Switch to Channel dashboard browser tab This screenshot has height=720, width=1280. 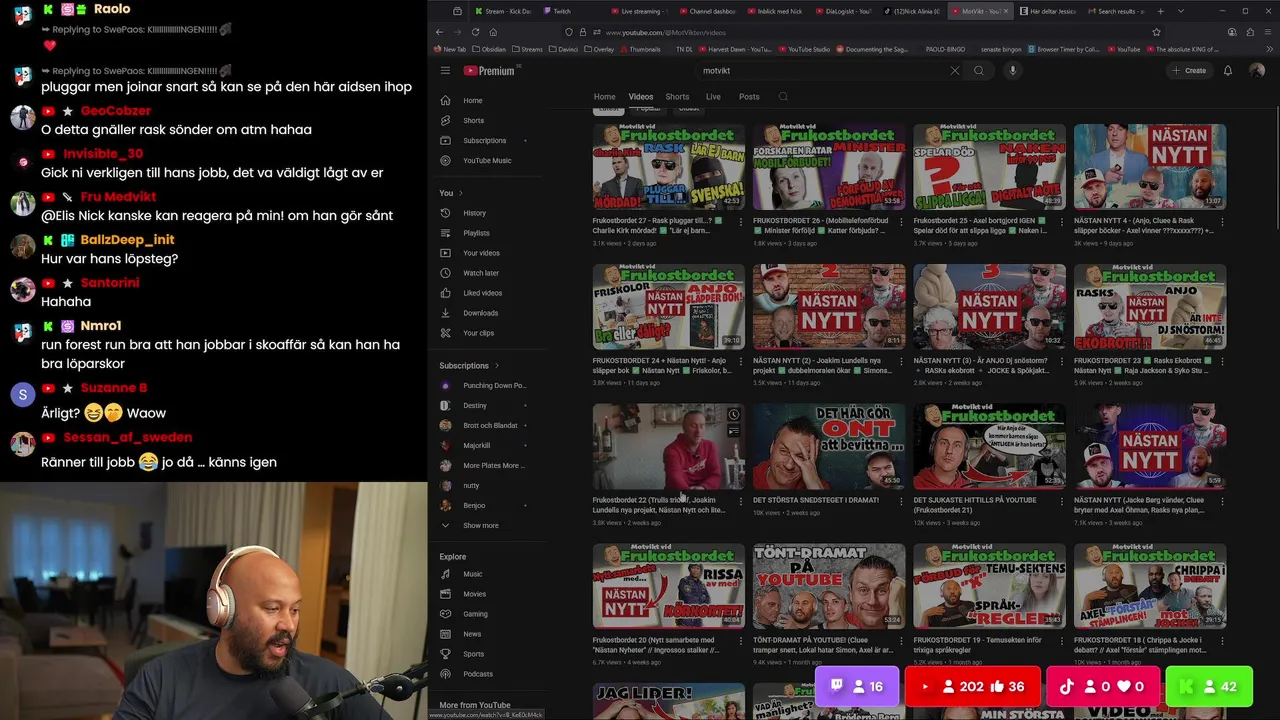click(710, 11)
